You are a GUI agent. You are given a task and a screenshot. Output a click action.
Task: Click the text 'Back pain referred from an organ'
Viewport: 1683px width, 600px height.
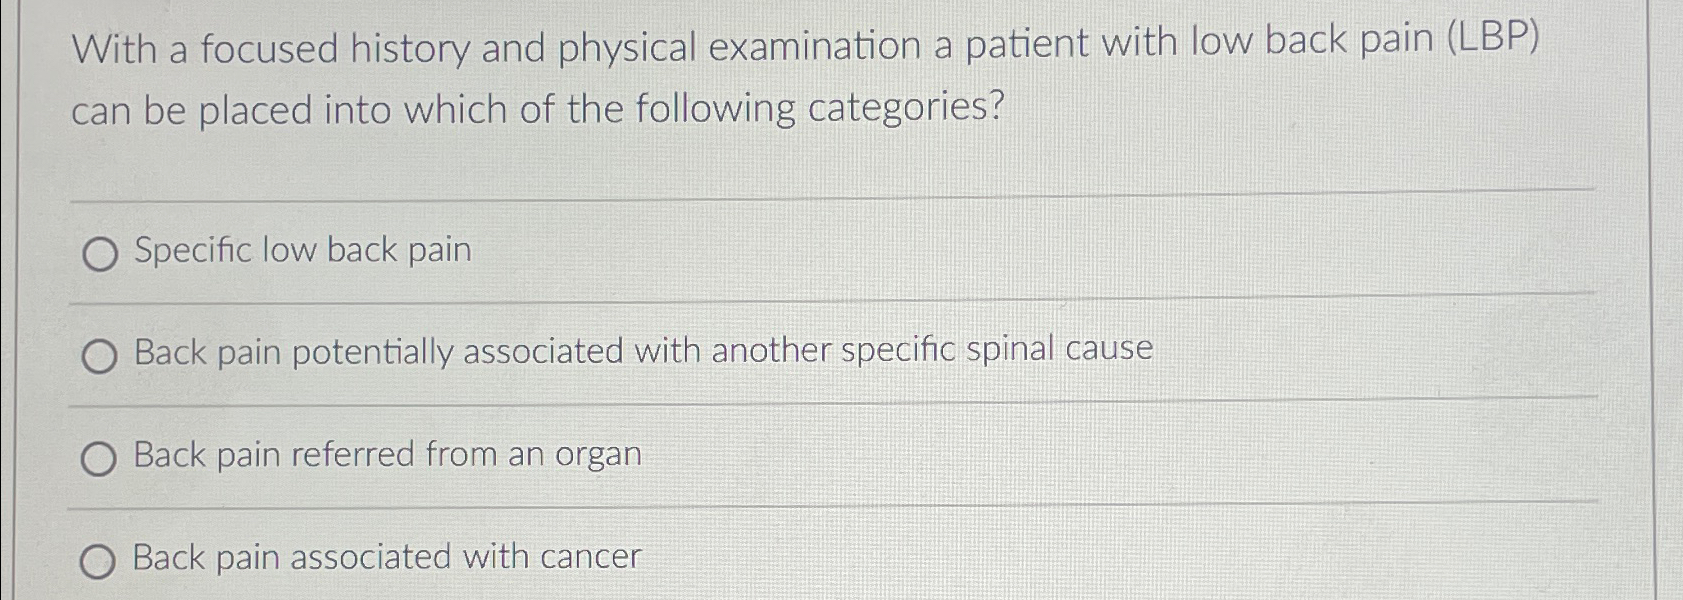coord(387,455)
